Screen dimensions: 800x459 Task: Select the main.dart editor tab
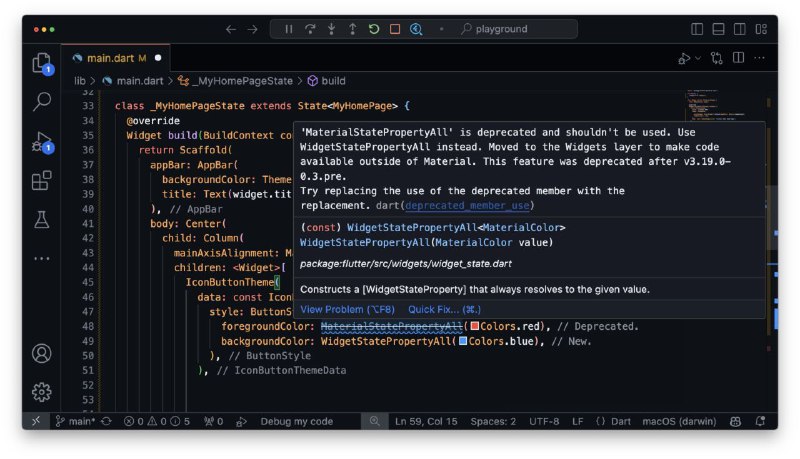tap(115, 58)
